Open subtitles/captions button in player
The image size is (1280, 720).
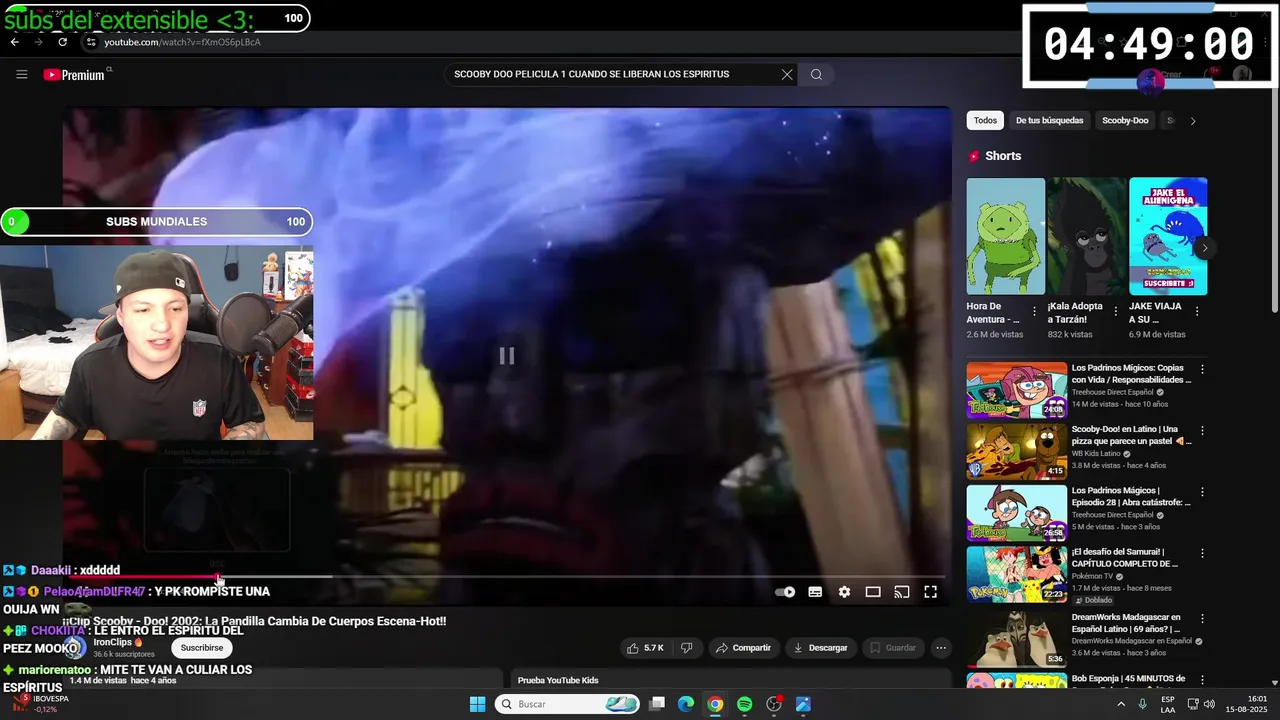pos(815,592)
